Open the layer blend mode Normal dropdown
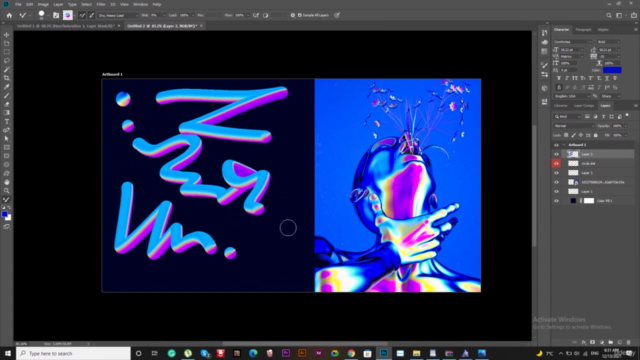 click(573, 126)
